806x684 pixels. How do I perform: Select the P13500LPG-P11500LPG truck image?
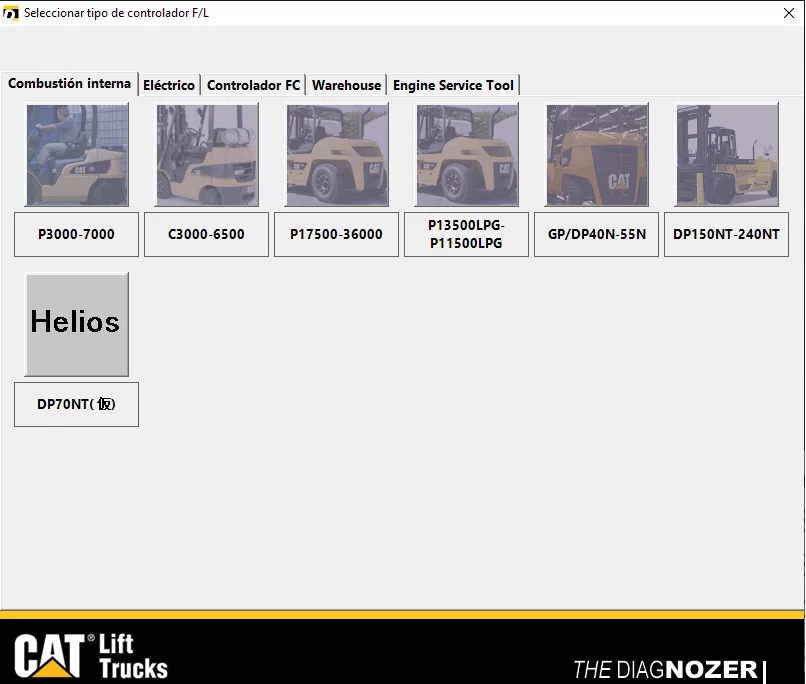pyautogui.click(x=466, y=154)
